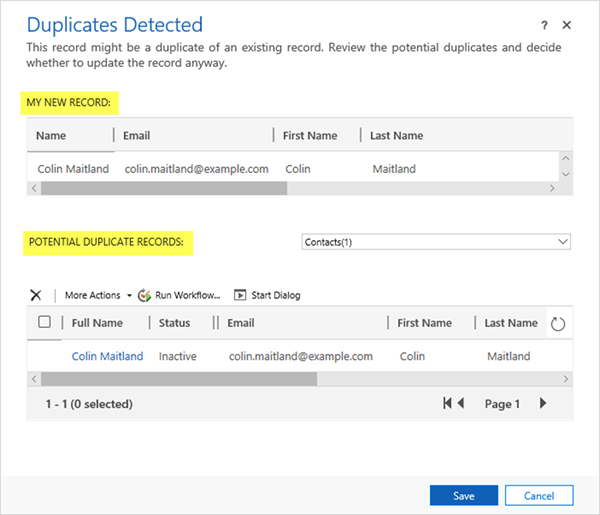This screenshot has height=515, width=600.
Task: Sort duplicates by the Status column header
Action: point(176,323)
